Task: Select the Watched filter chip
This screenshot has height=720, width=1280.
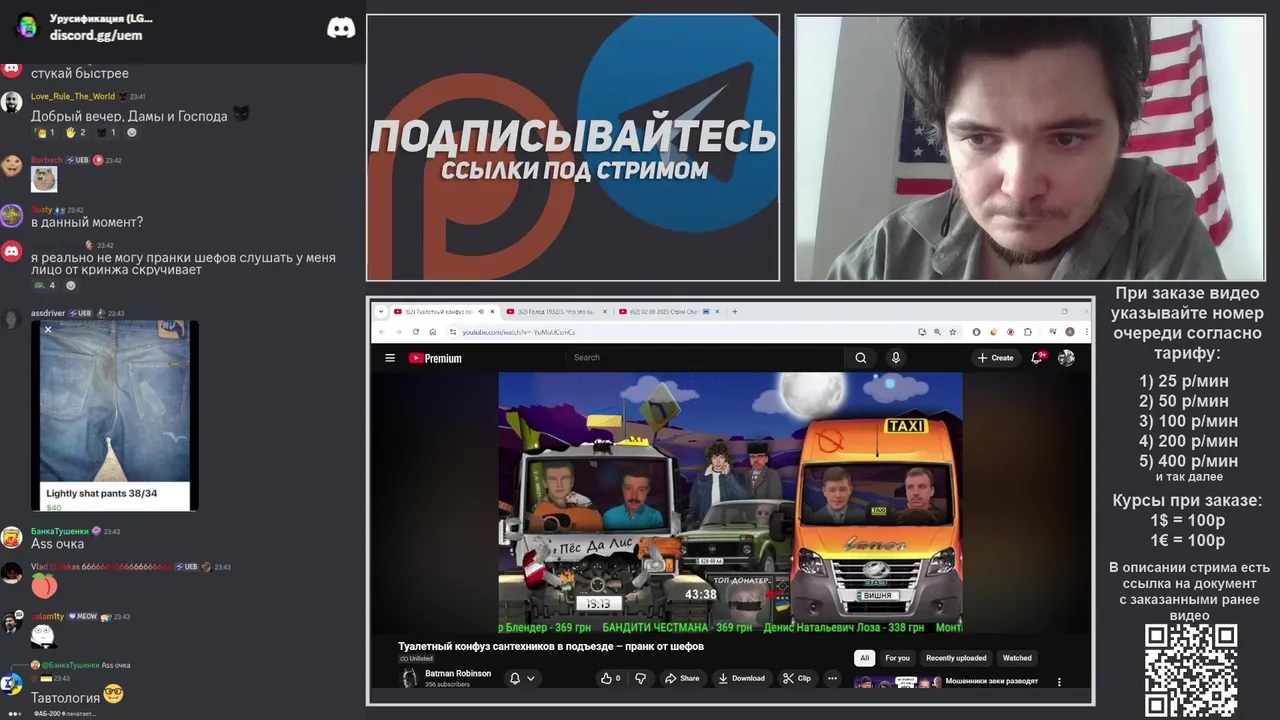Action: pos(1017,658)
